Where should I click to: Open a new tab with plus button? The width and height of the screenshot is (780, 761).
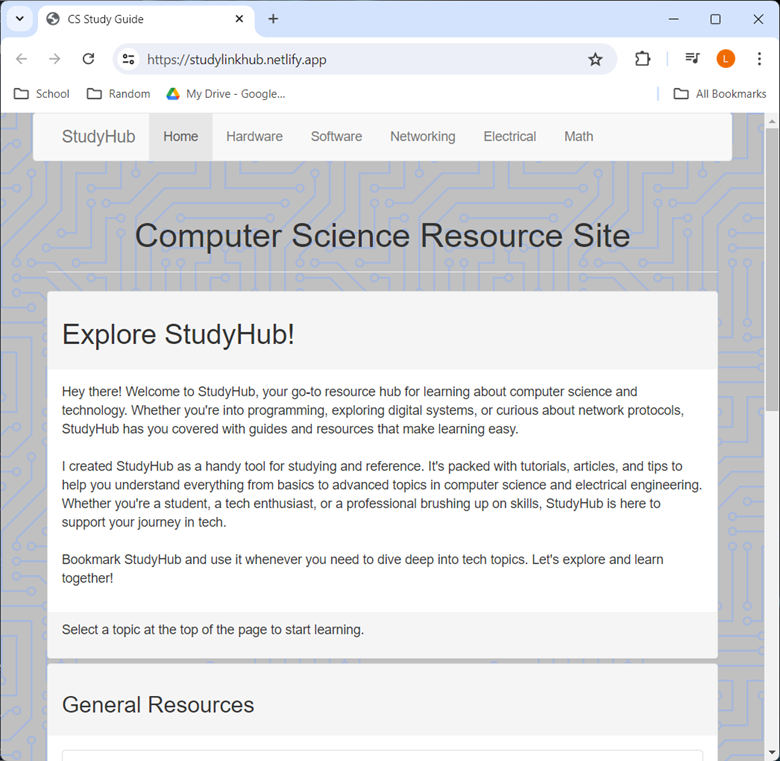[273, 19]
